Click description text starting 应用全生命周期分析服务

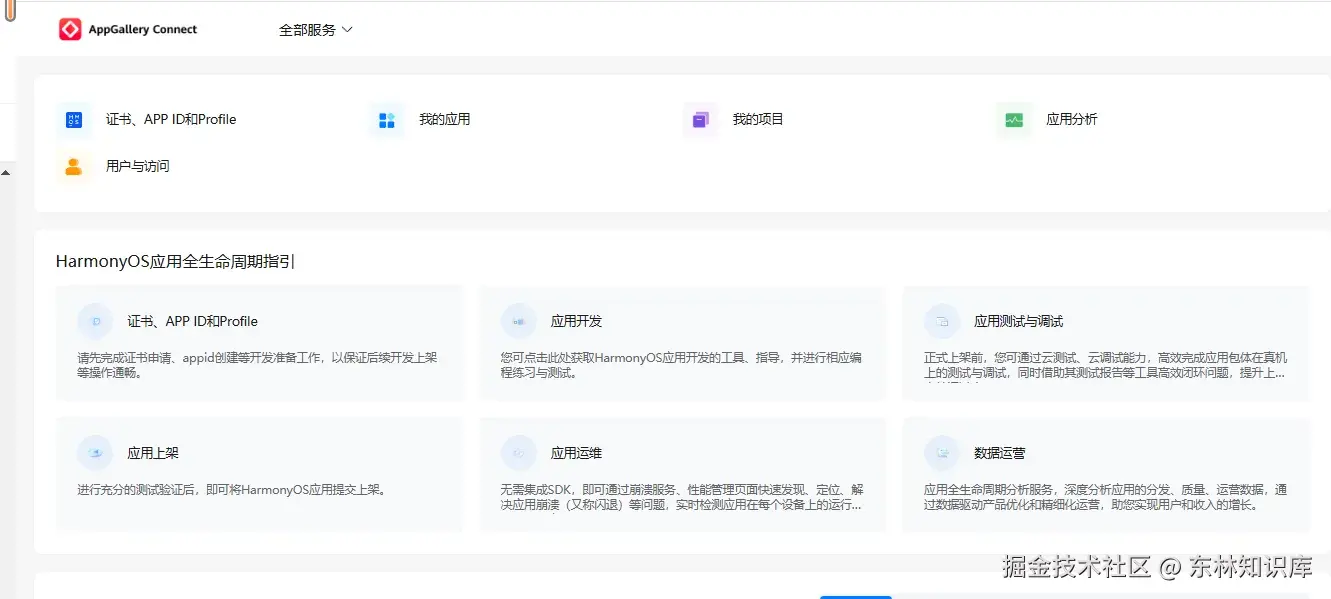point(1105,497)
